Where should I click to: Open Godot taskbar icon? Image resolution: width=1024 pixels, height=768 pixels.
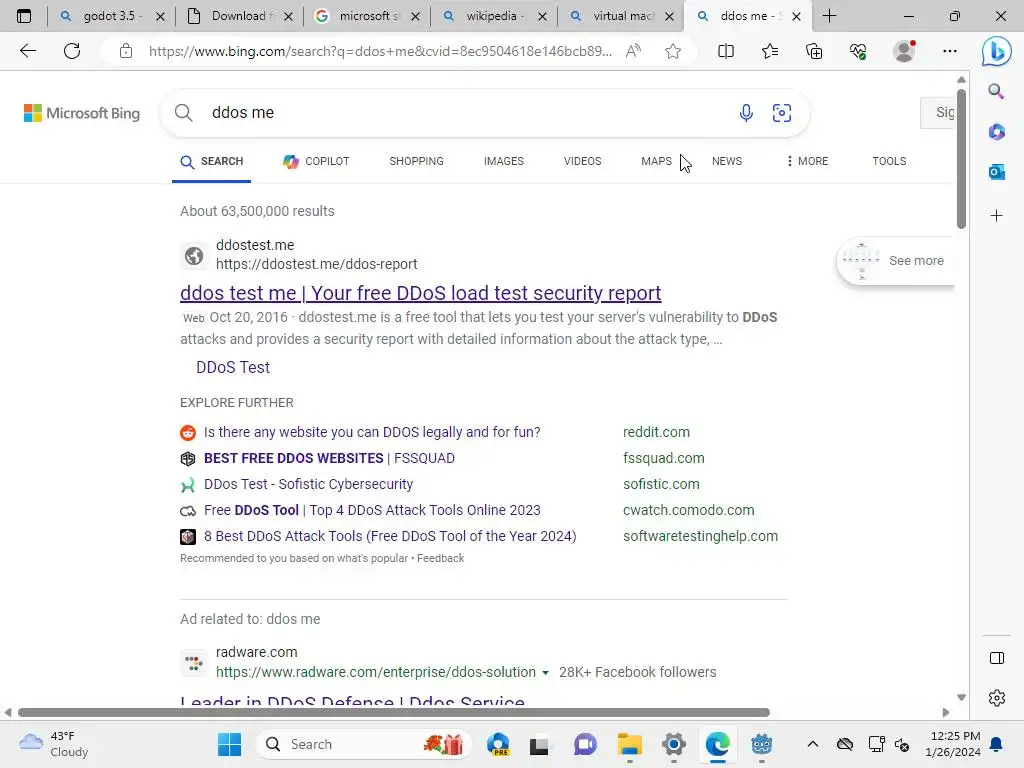pos(761,744)
